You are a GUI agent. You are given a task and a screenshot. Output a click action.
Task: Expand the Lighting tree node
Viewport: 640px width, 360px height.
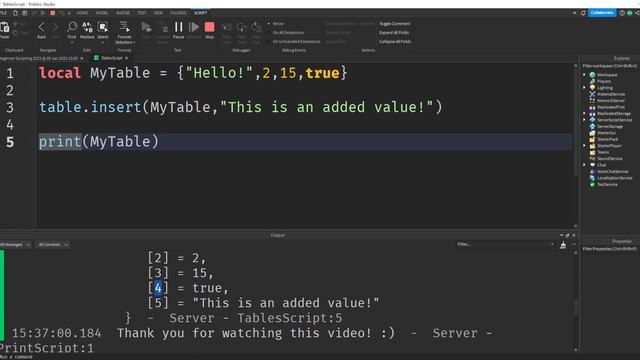(584, 88)
